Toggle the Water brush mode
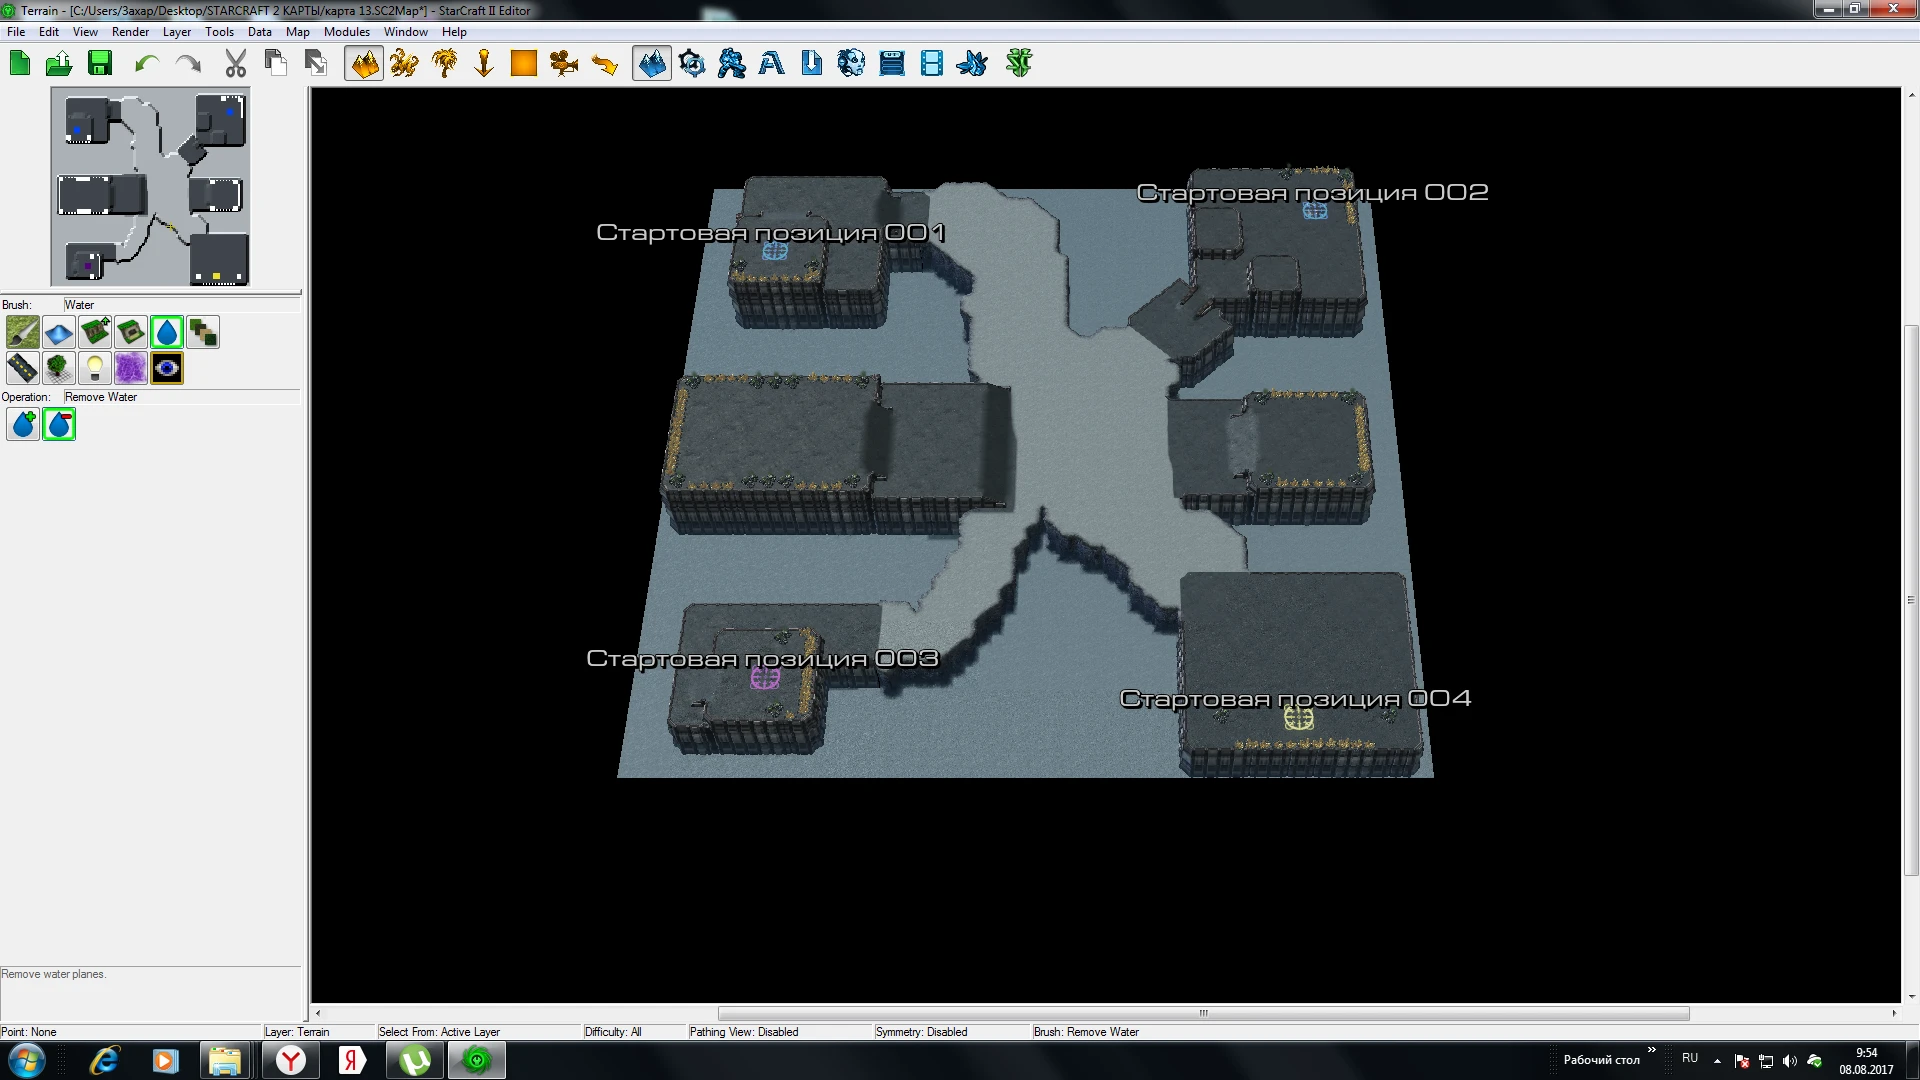Screen dimensions: 1920x1080 point(167,332)
